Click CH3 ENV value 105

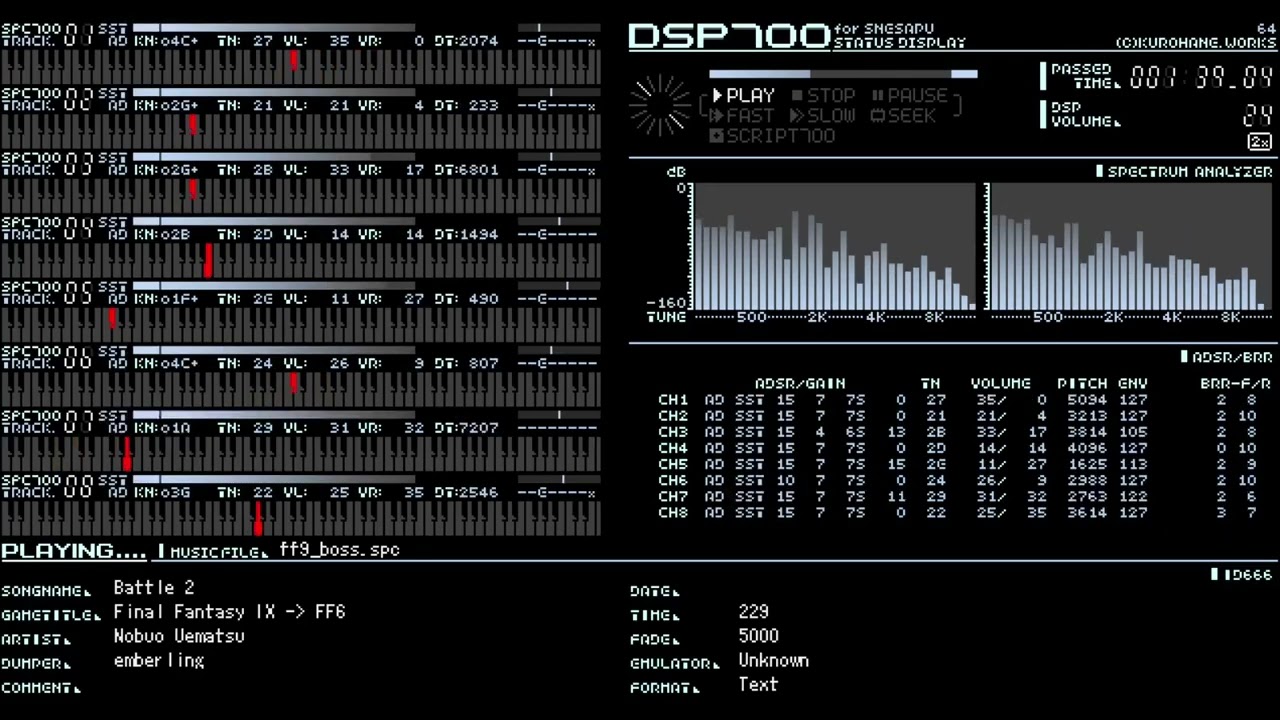pyautogui.click(x=1133, y=432)
